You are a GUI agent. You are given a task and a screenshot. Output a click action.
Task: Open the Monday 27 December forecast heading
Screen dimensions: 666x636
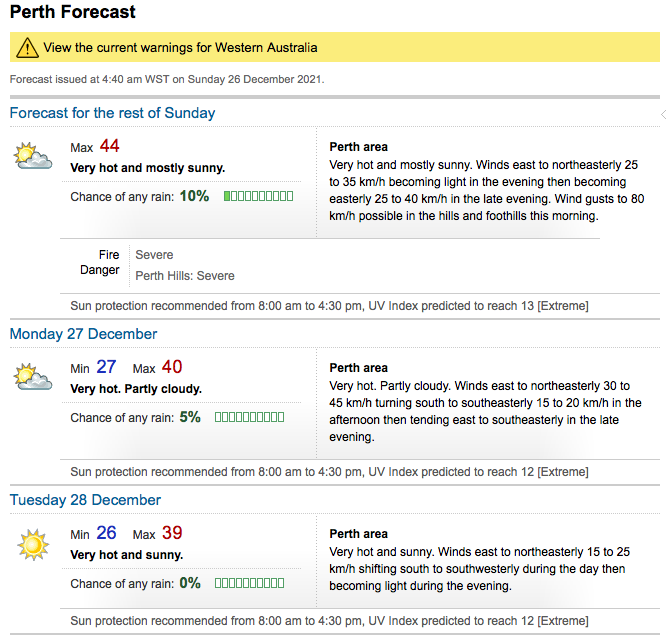tap(83, 334)
